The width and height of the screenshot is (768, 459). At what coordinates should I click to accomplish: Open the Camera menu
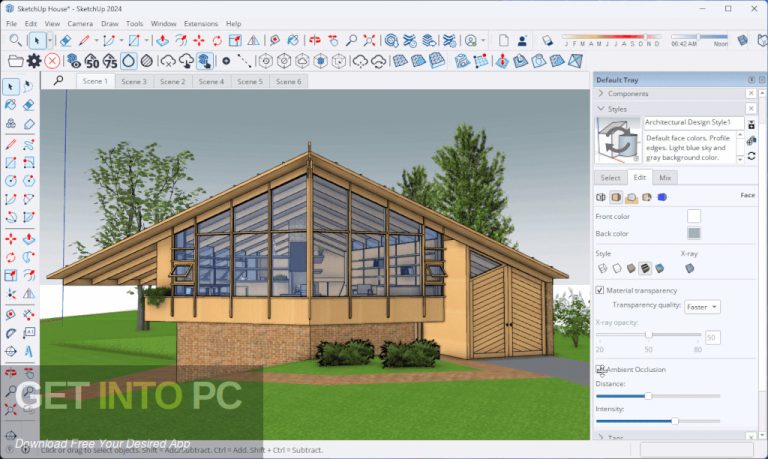[80, 24]
